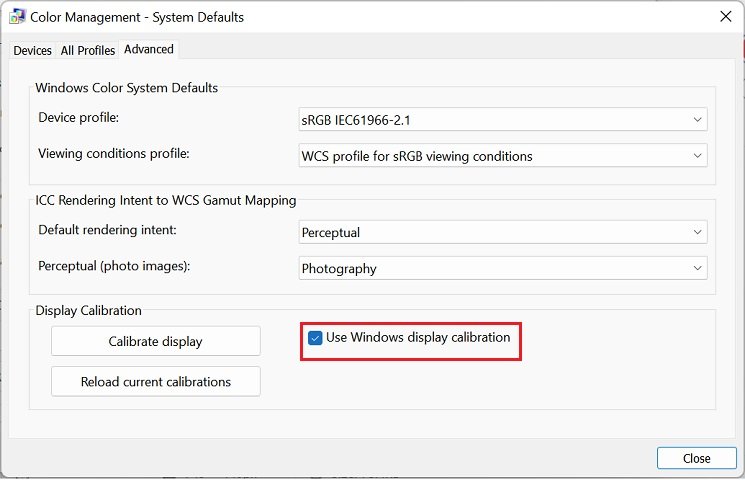
Task: Click the Perceptual photo images chevron arrow
Action: (x=696, y=268)
